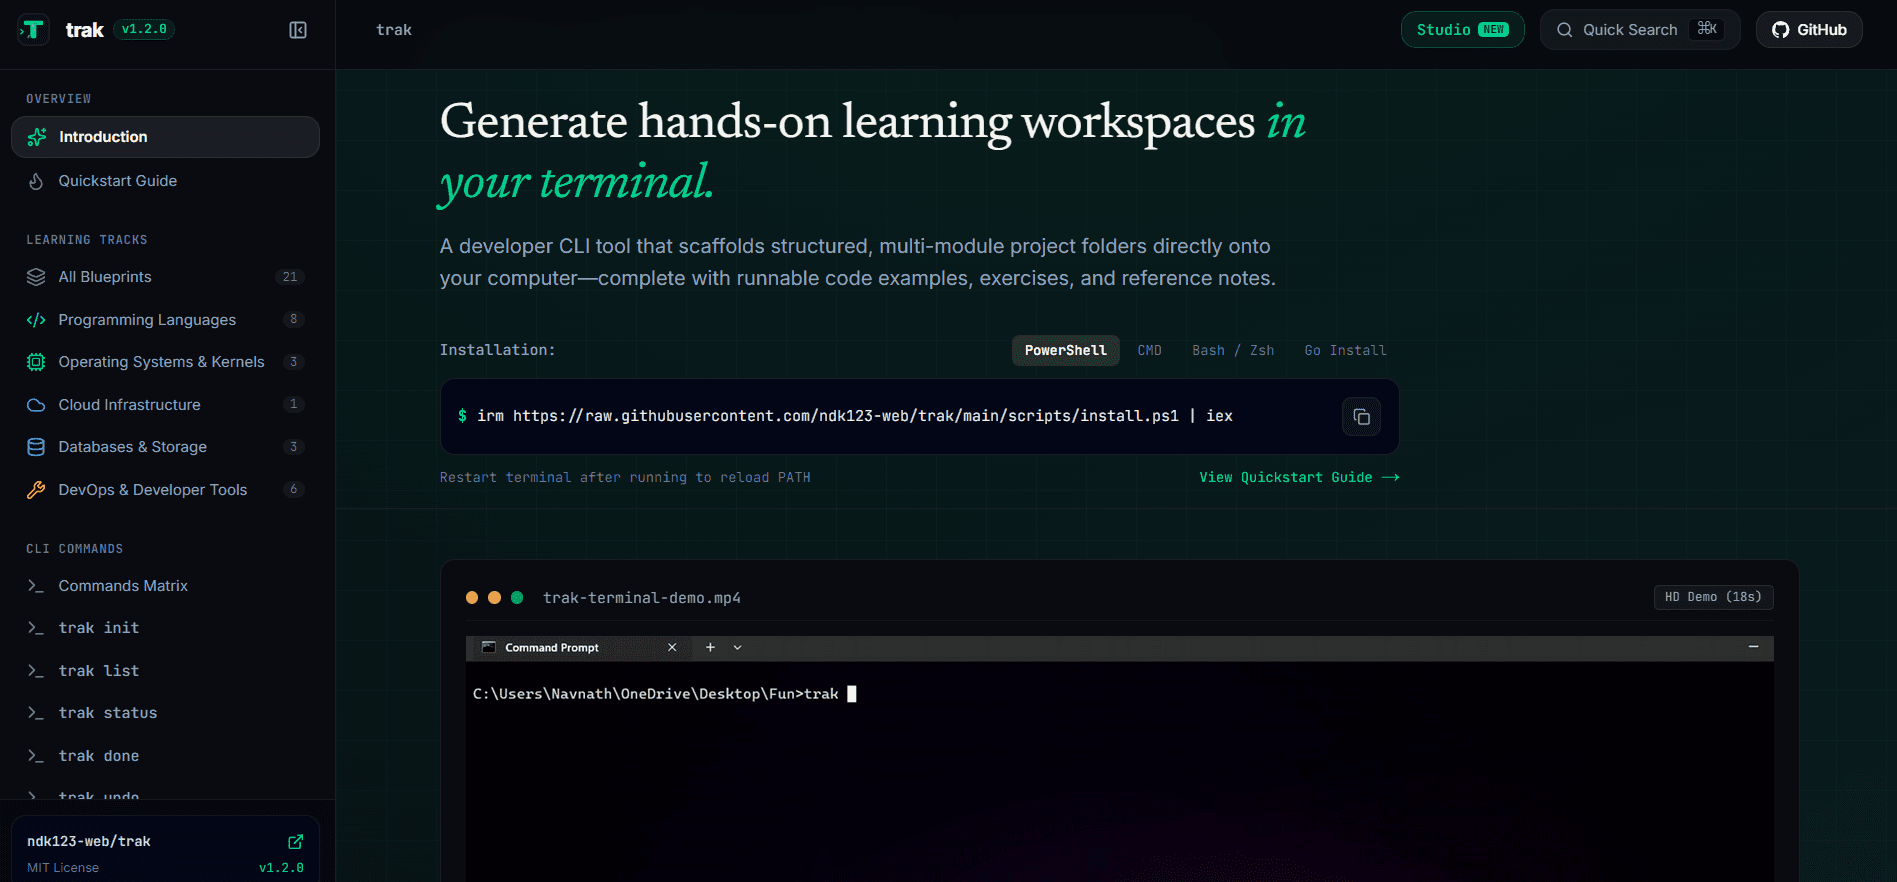The image size is (1897, 882).
Task: Click the Commands Matrix terminal icon
Action: [x=36, y=586]
